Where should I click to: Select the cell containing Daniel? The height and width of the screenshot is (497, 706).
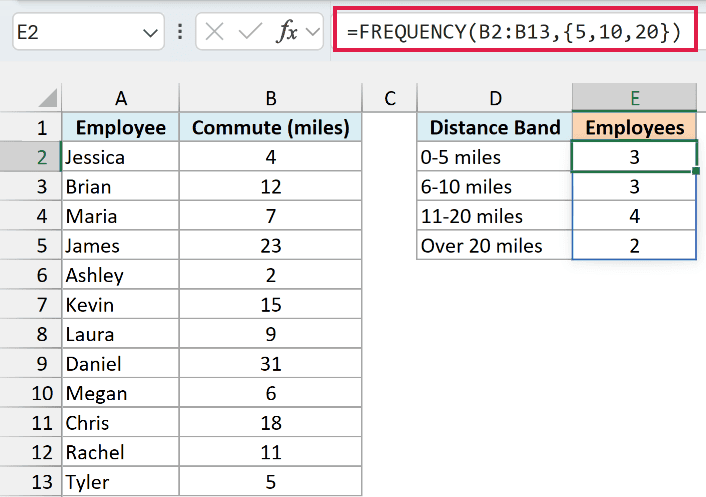[x=120, y=363]
